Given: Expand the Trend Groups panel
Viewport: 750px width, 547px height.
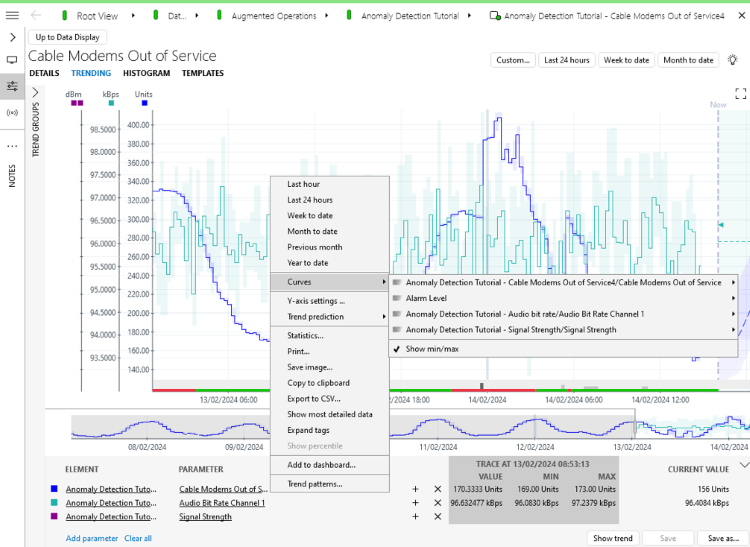Looking at the screenshot, I should click(35, 92).
